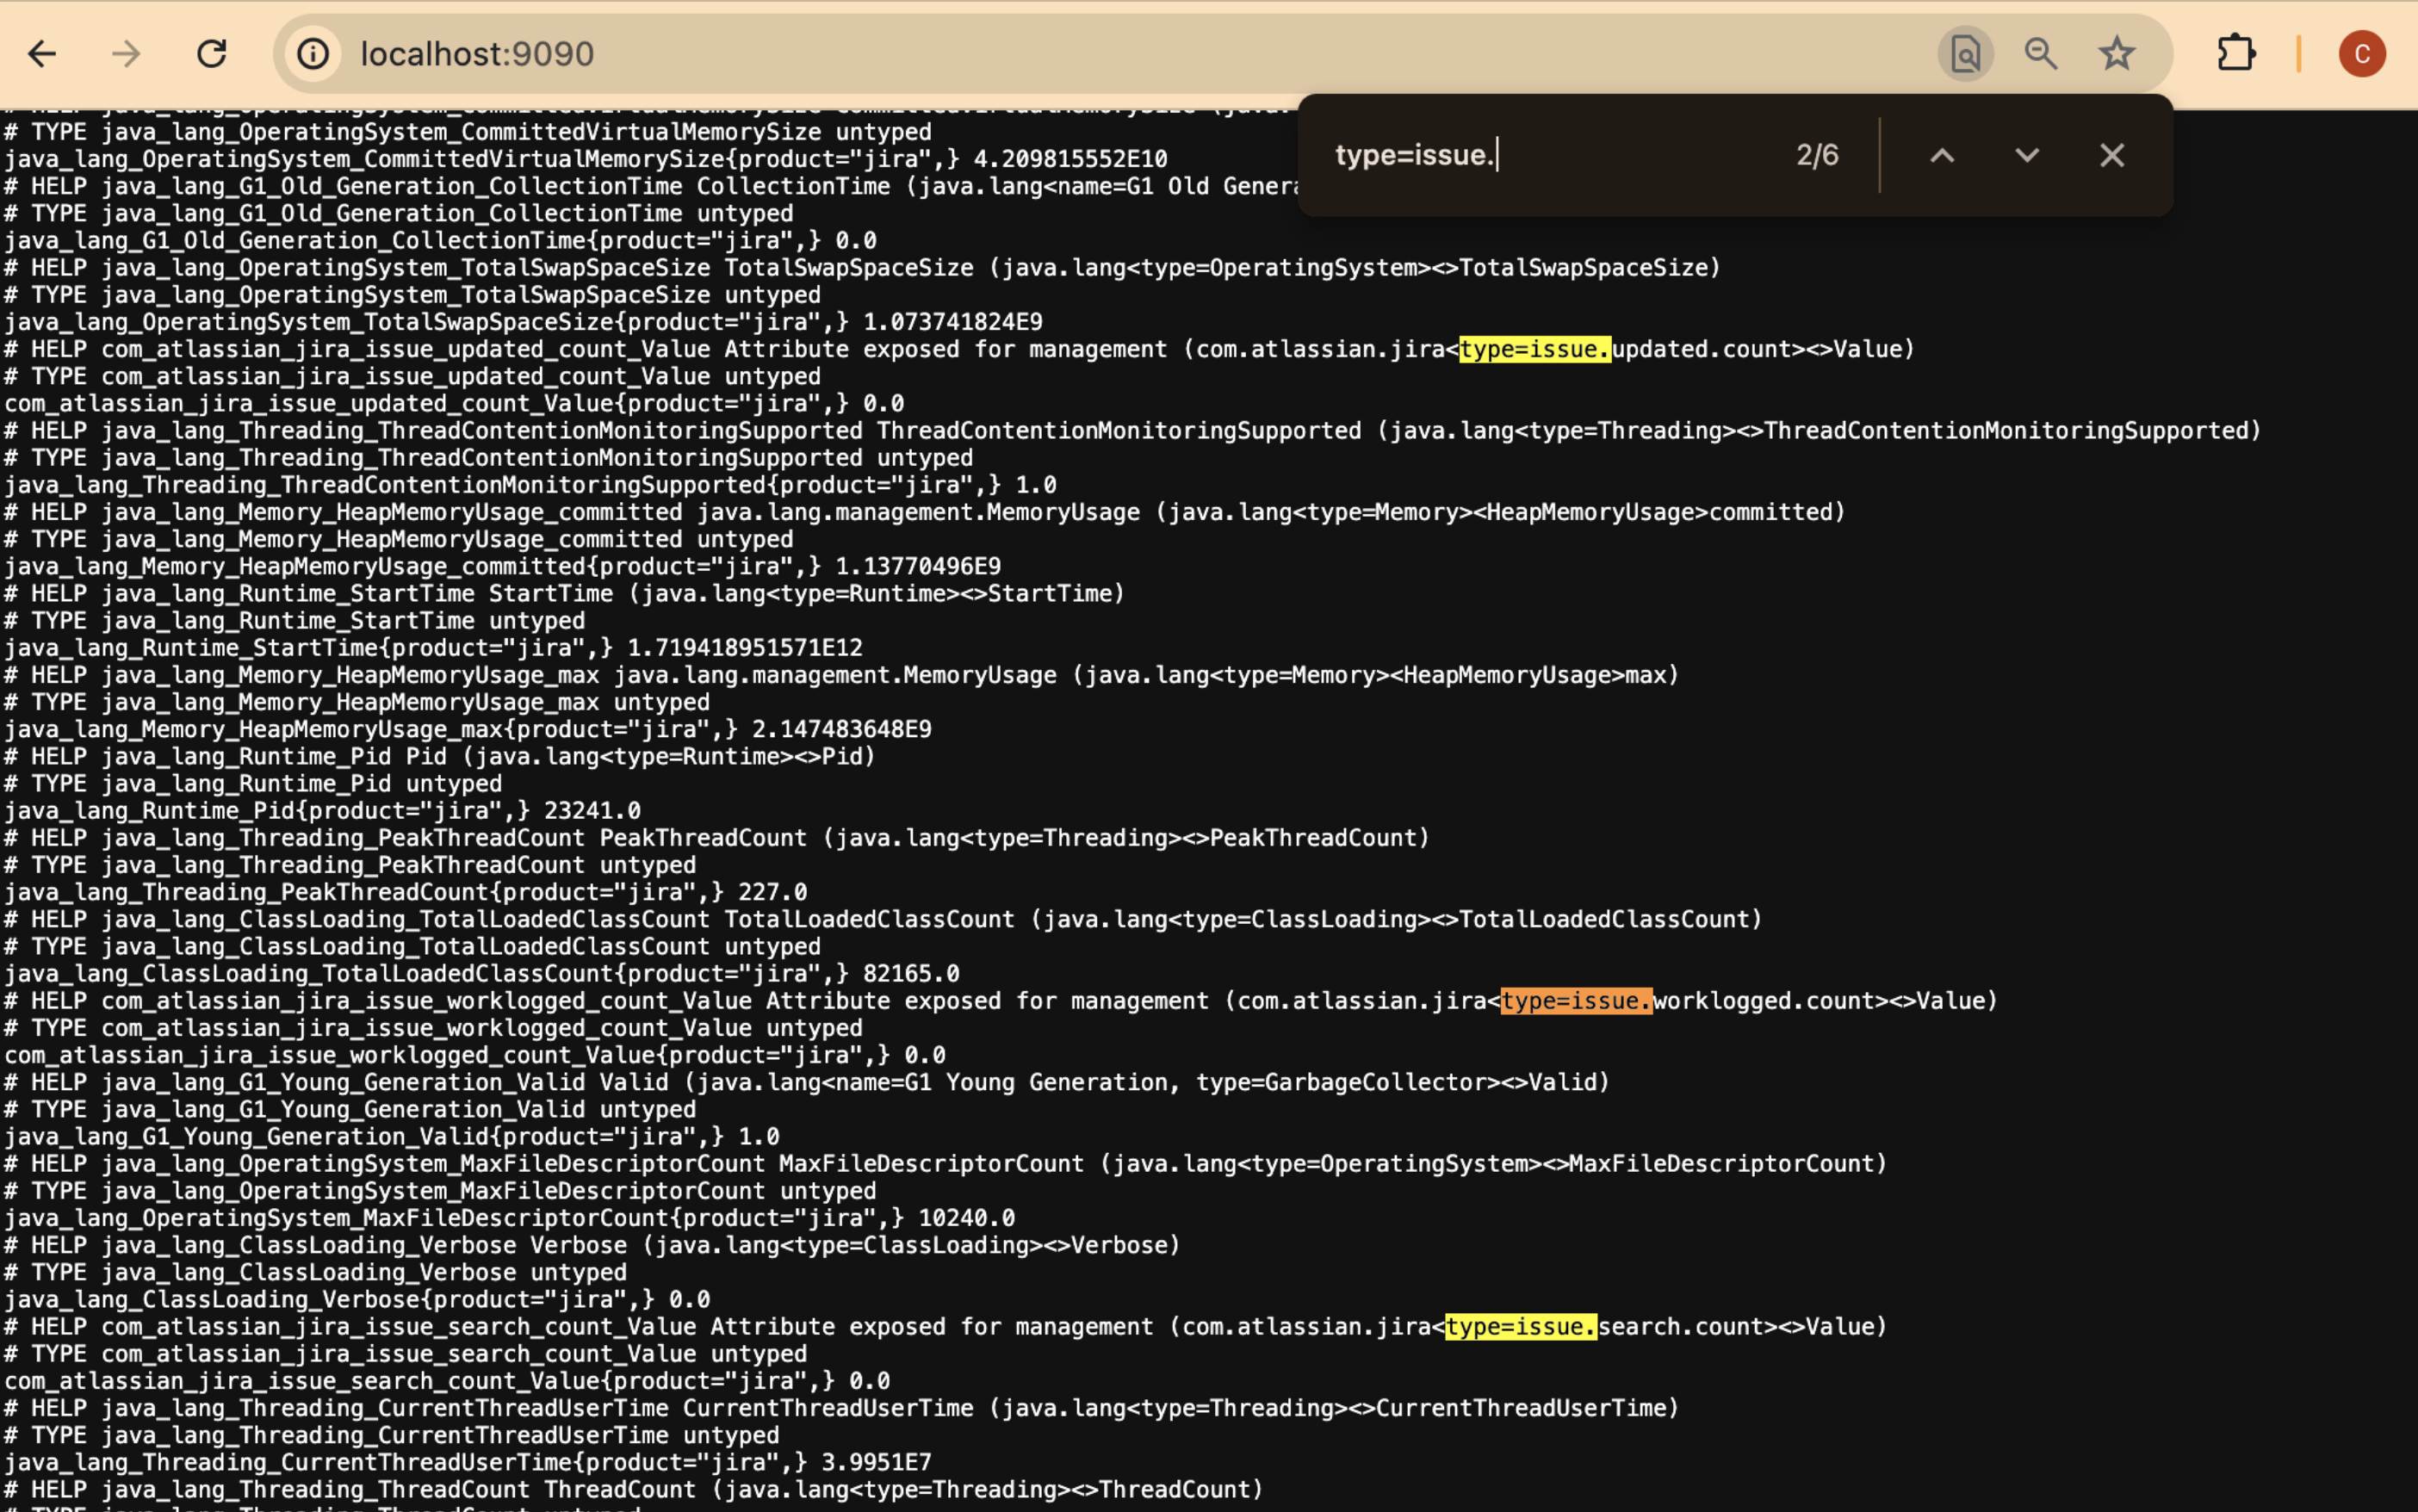
Task: Click the find-in-page document search icon
Action: (1965, 54)
